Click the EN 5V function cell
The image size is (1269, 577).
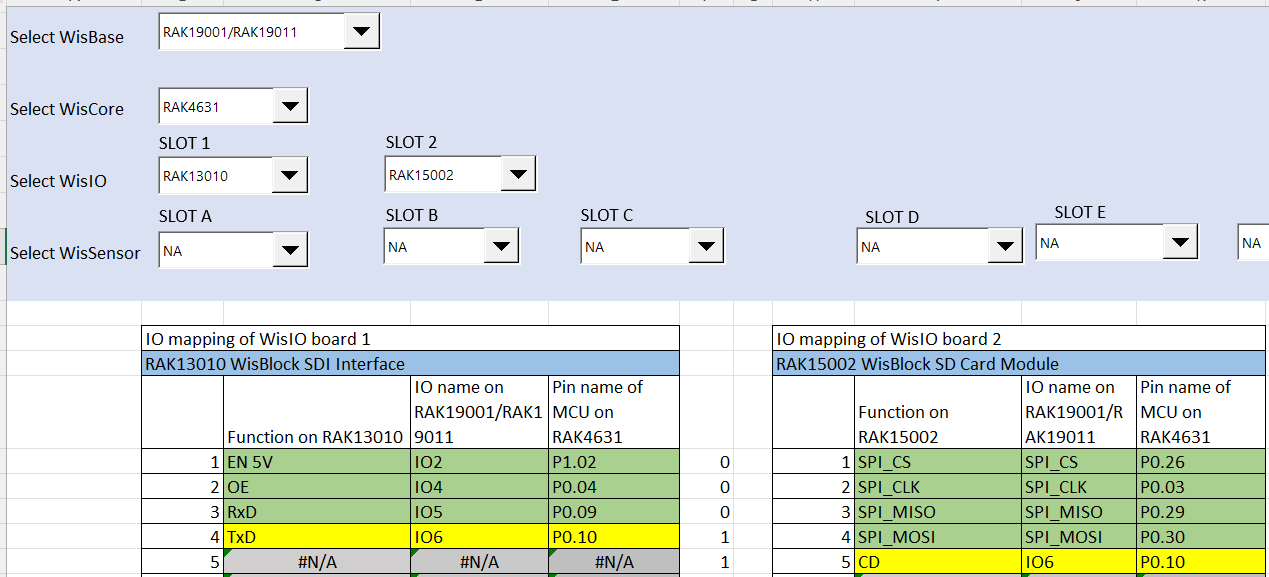pos(316,463)
